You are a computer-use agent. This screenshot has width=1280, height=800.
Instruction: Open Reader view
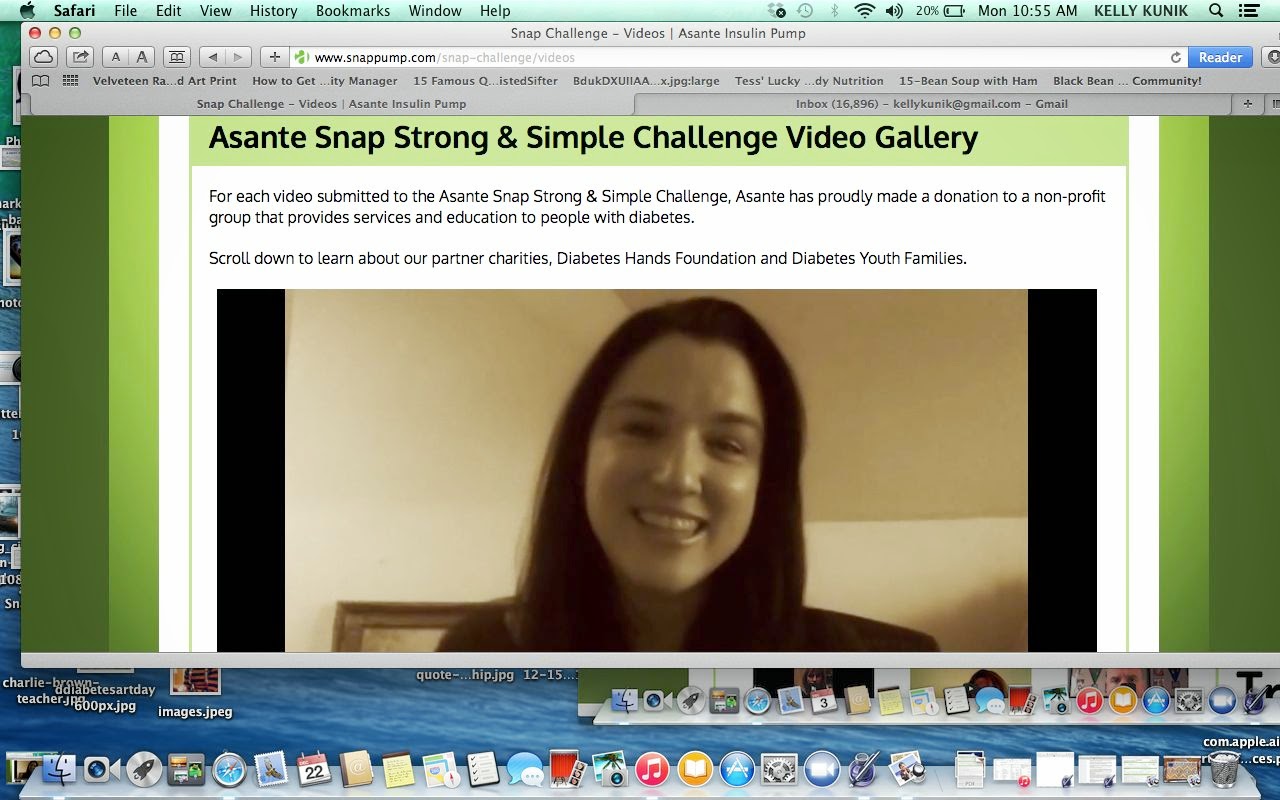(x=1220, y=57)
